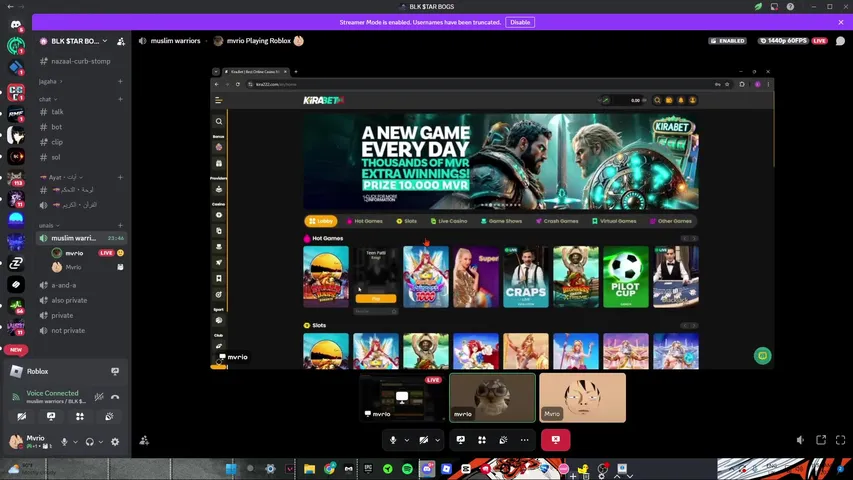This screenshot has height=480, width=853.
Task: Open the talk channel
Action: pos(82,112)
